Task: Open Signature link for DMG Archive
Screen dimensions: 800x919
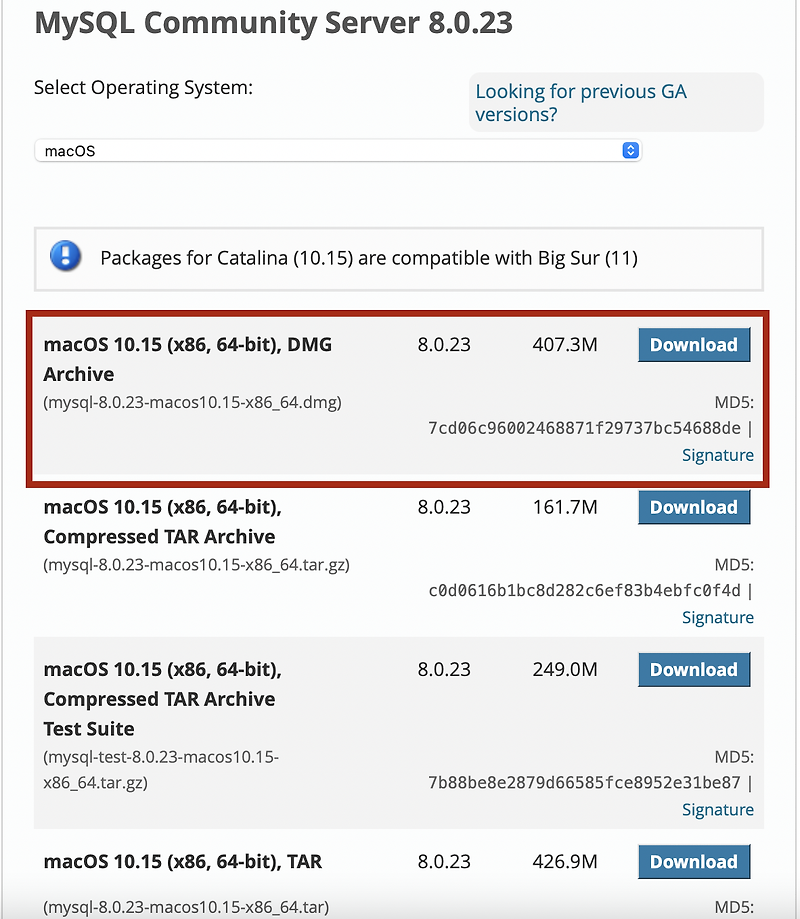Action: coord(717,455)
